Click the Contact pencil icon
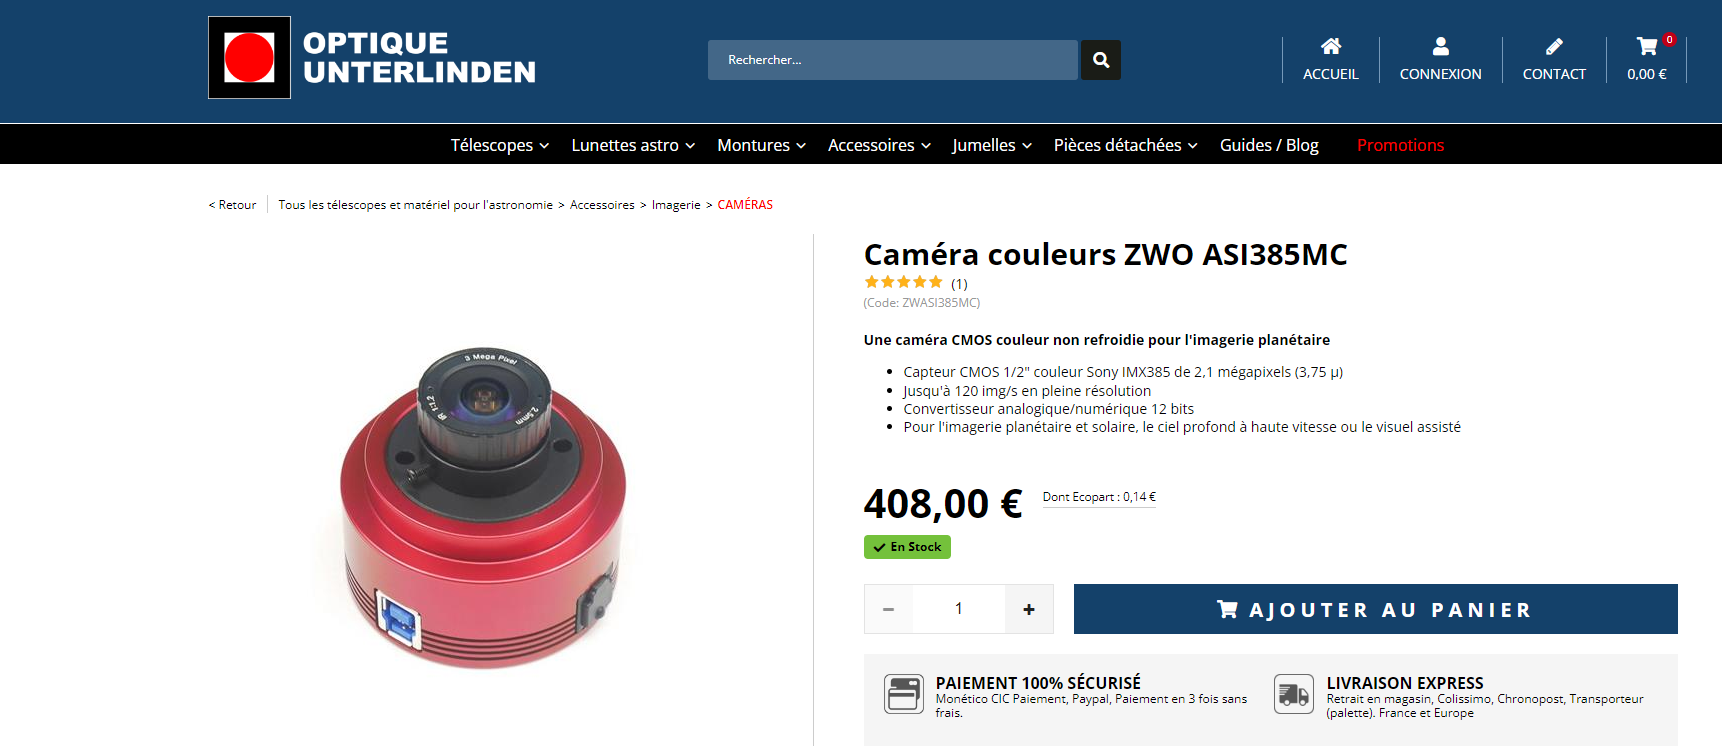 tap(1554, 46)
